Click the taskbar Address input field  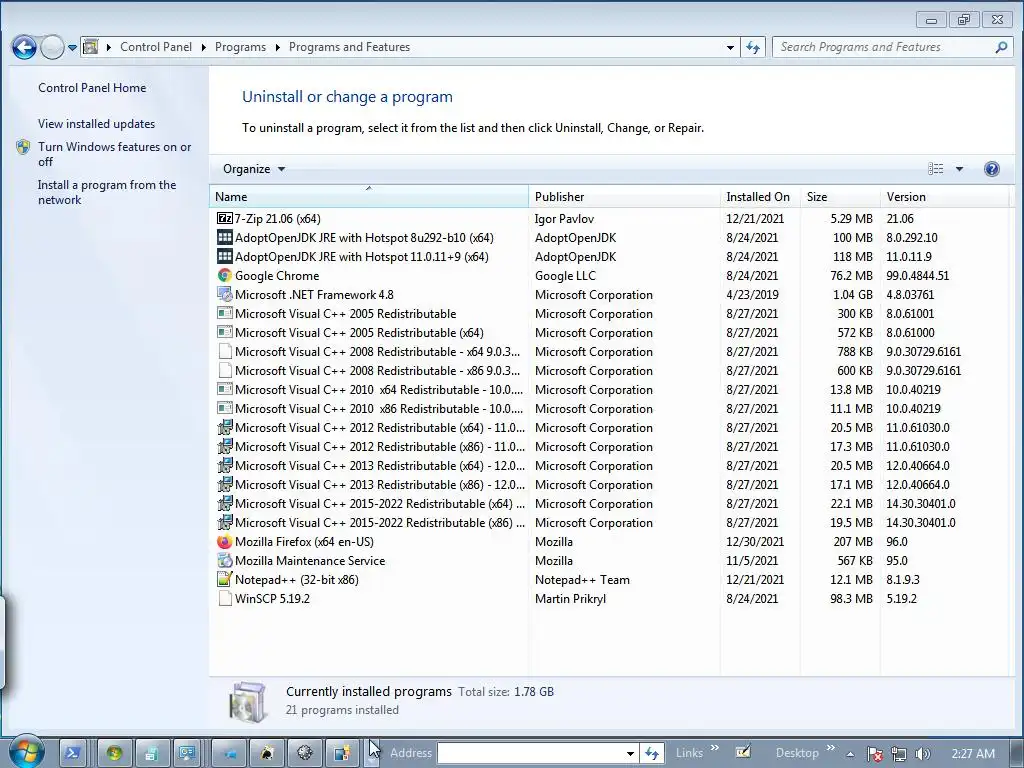pos(531,754)
